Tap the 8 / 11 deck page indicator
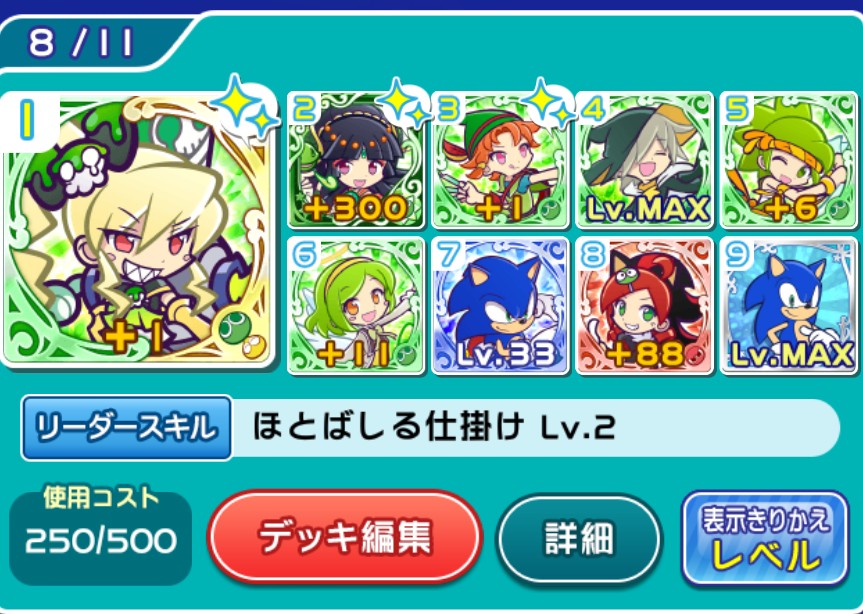The width and height of the screenshot is (863, 614). 81,43
